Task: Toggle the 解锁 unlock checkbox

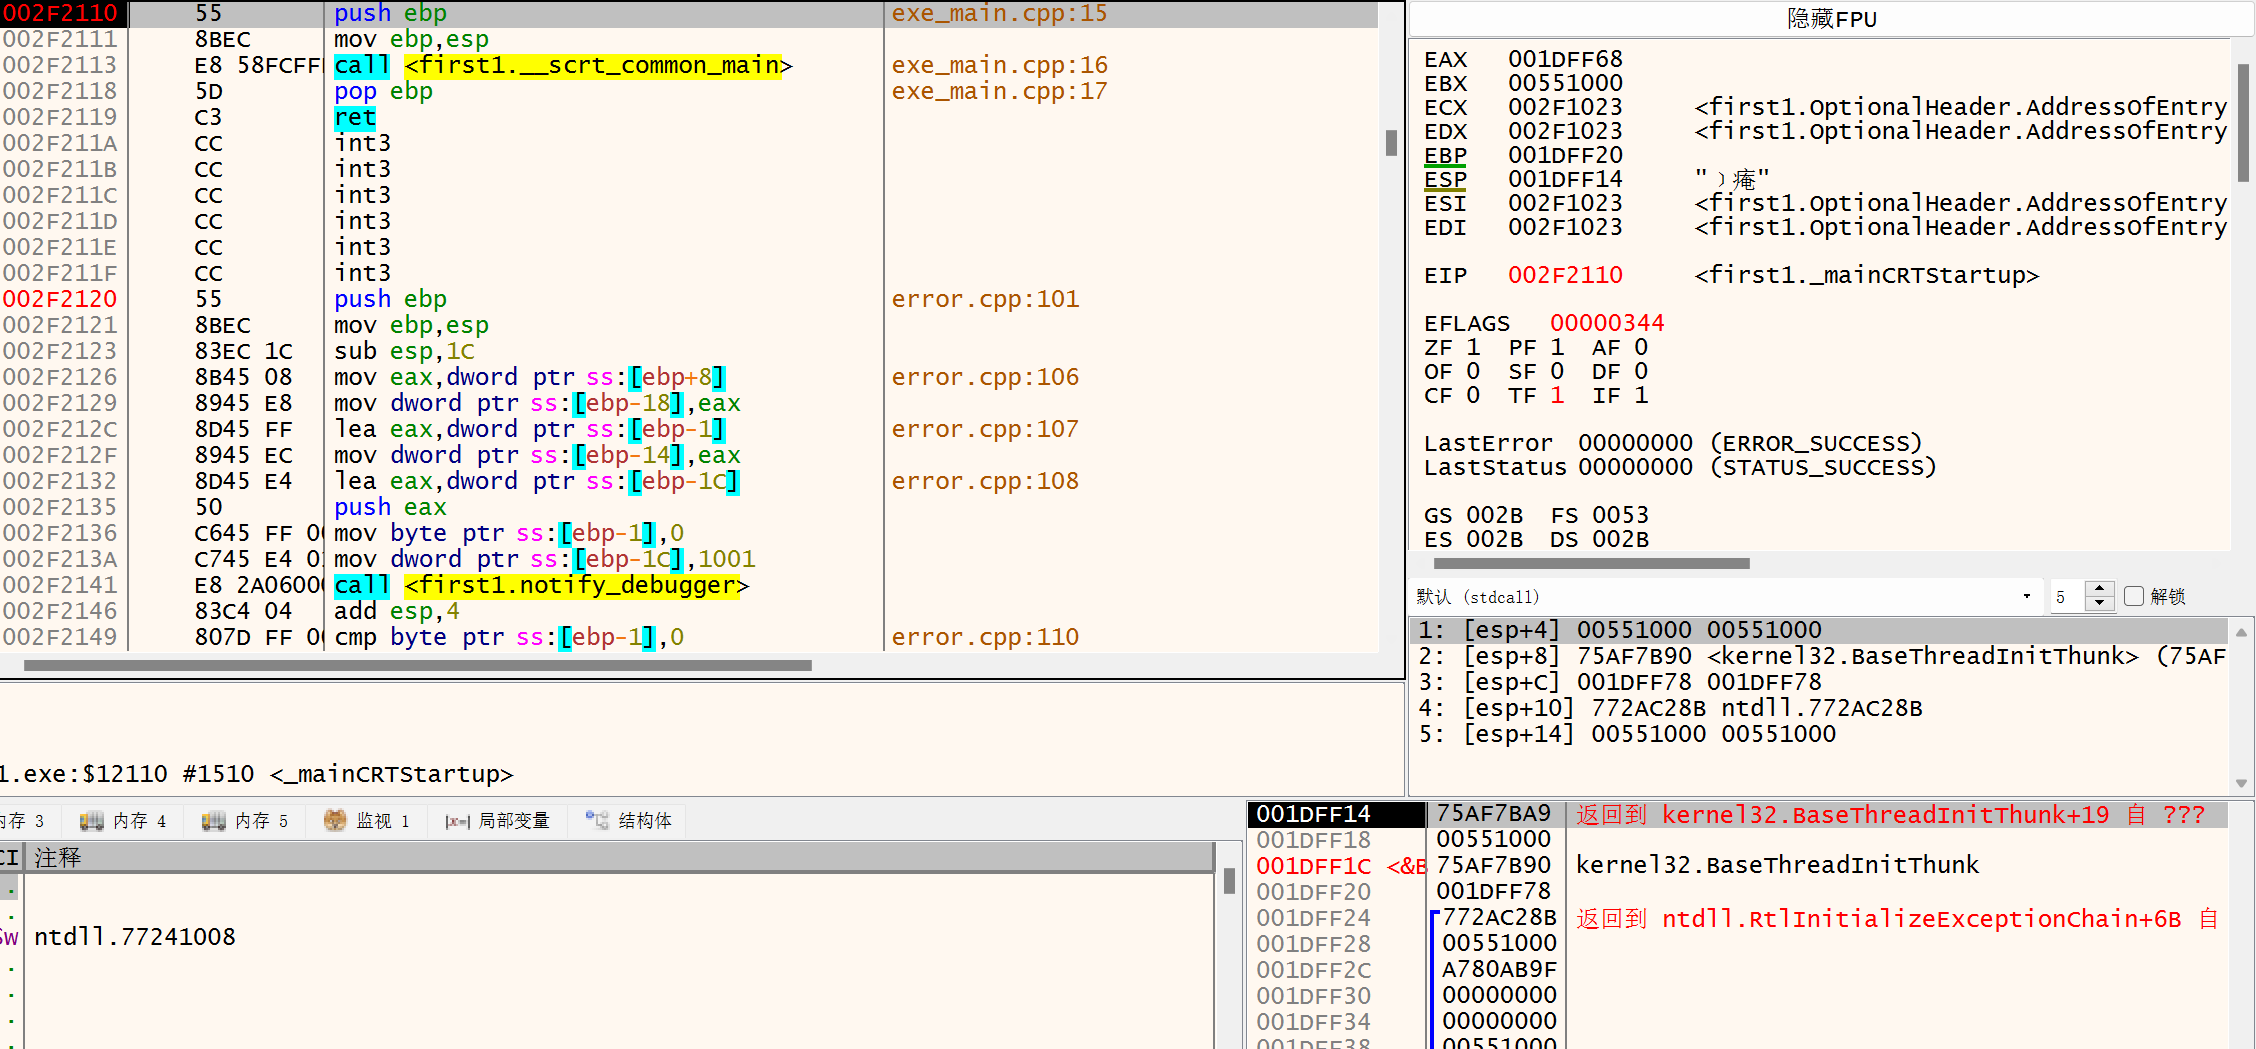Action: coord(2134,596)
